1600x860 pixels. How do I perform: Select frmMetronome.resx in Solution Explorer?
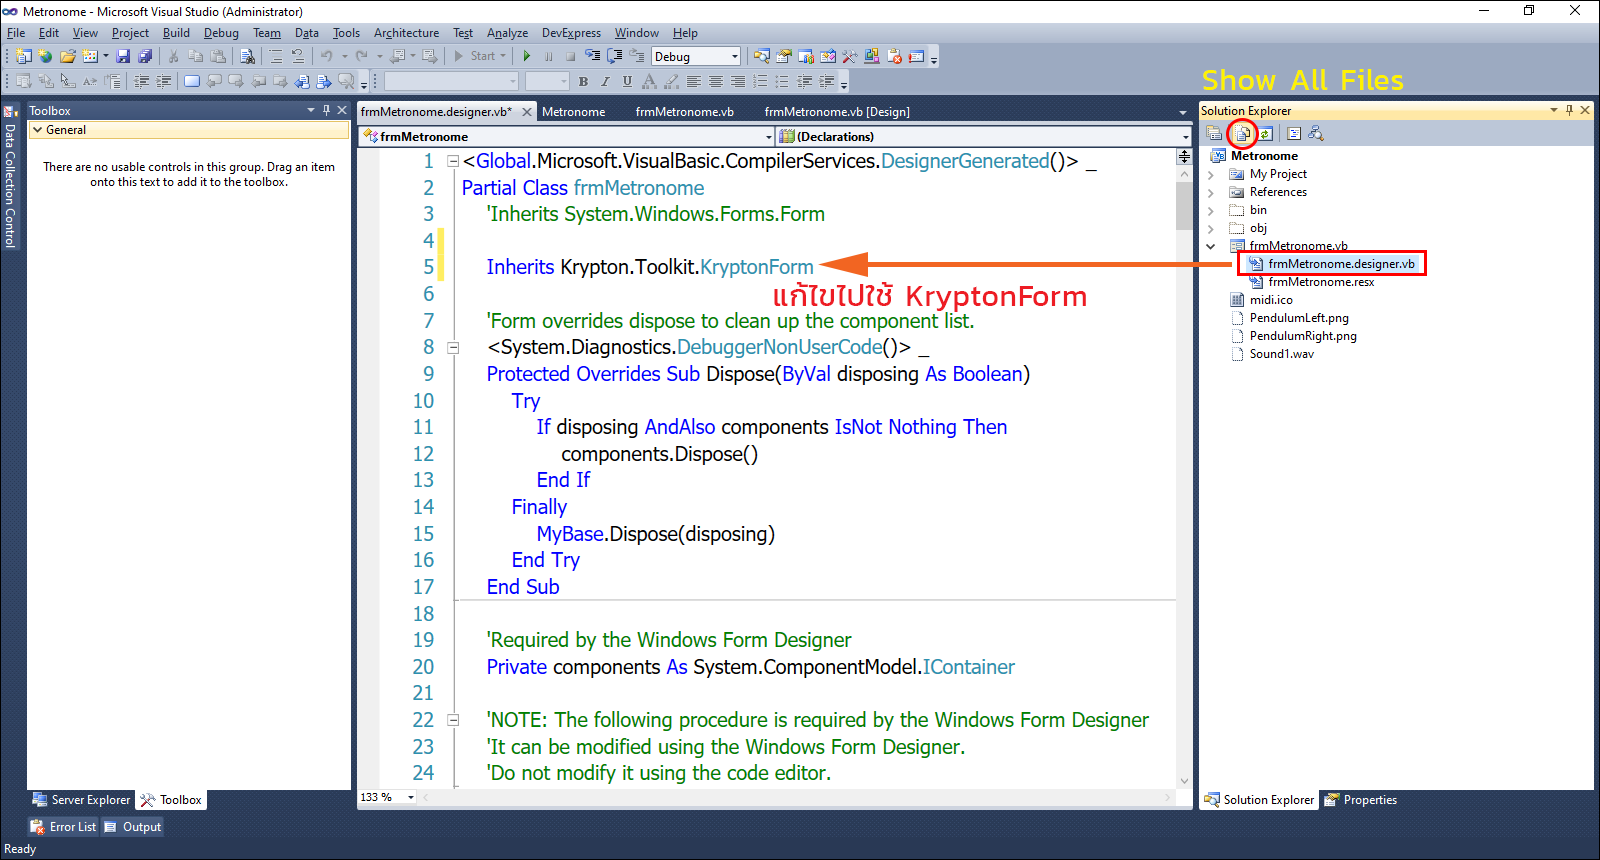click(1321, 282)
